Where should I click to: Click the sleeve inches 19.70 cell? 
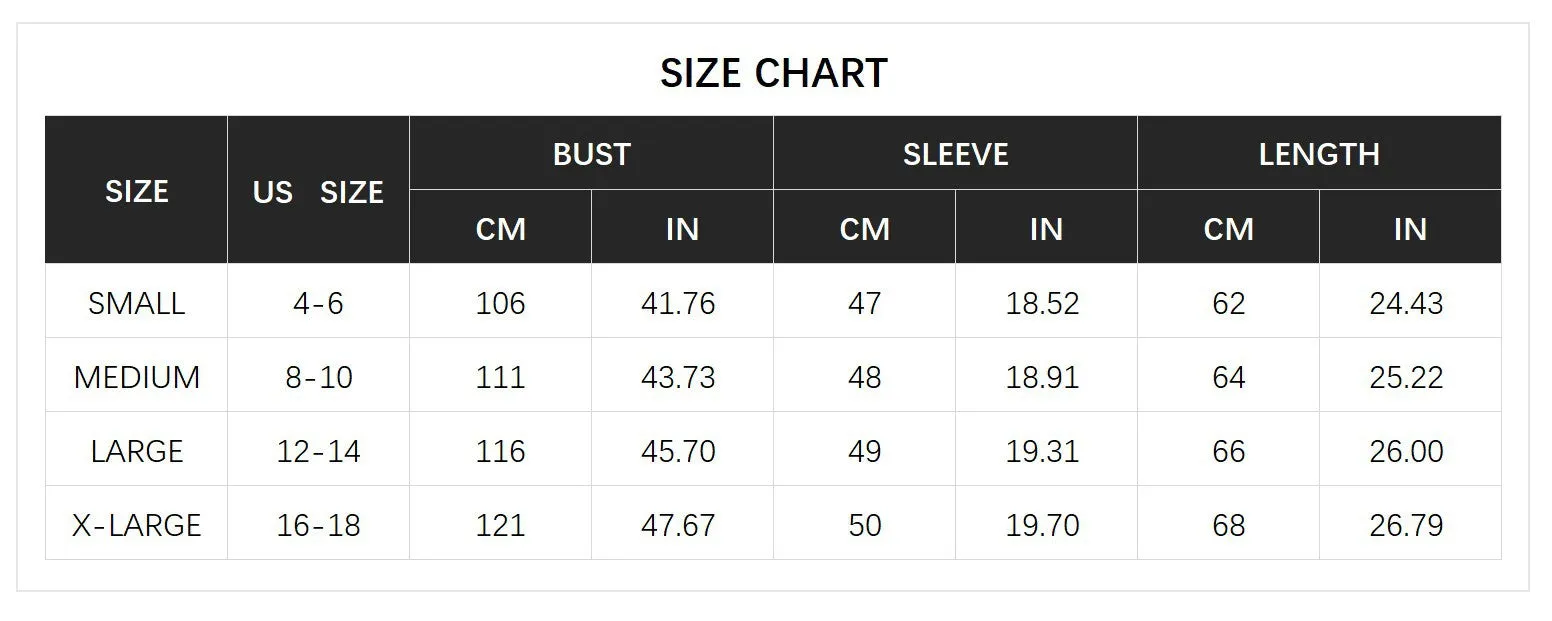pos(1047,524)
